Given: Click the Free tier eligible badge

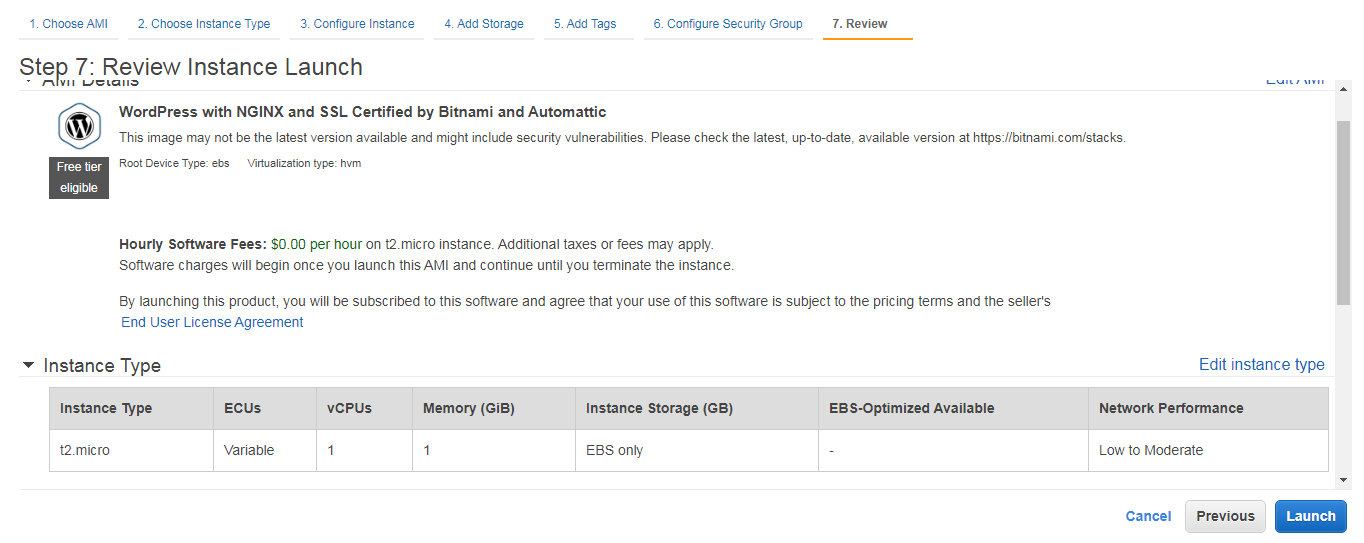Looking at the screenshot, I should [79, 177].
